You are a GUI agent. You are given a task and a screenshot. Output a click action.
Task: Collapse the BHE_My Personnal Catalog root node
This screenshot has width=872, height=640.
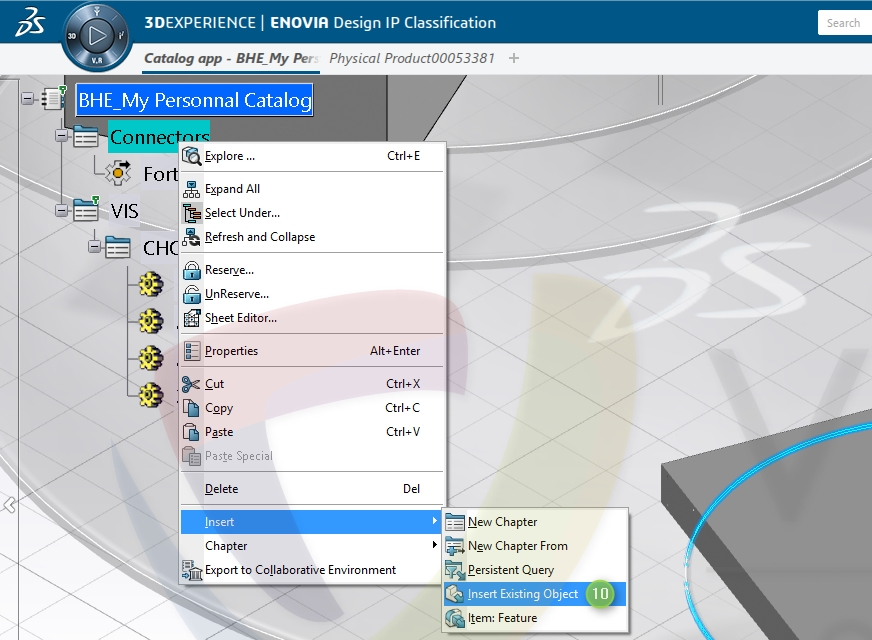(27, 98)
